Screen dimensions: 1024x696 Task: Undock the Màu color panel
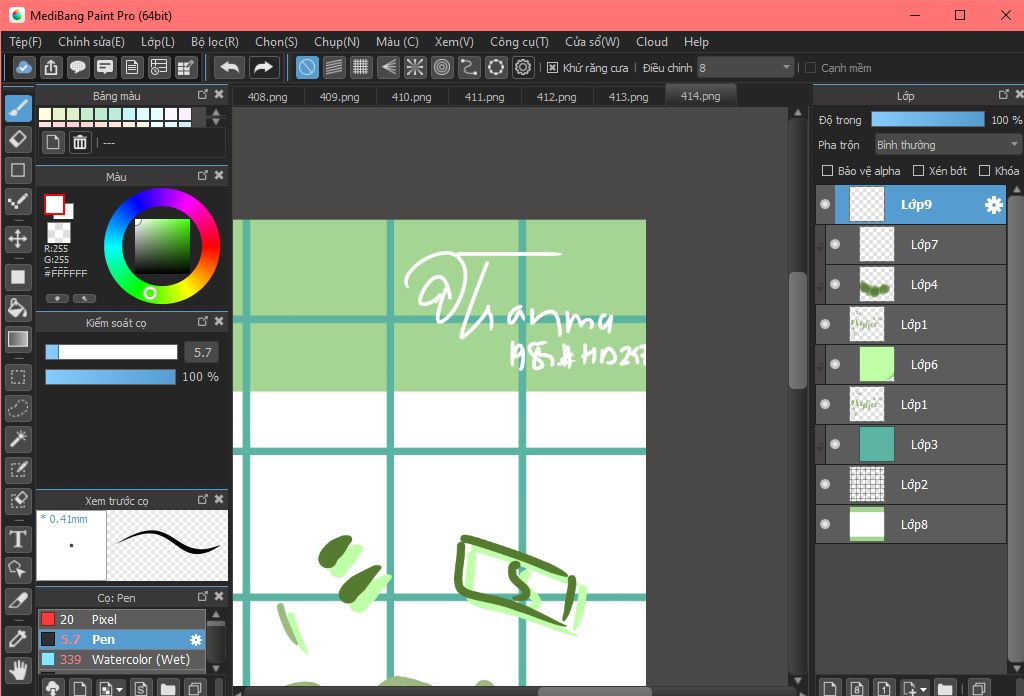click(202, 176)
